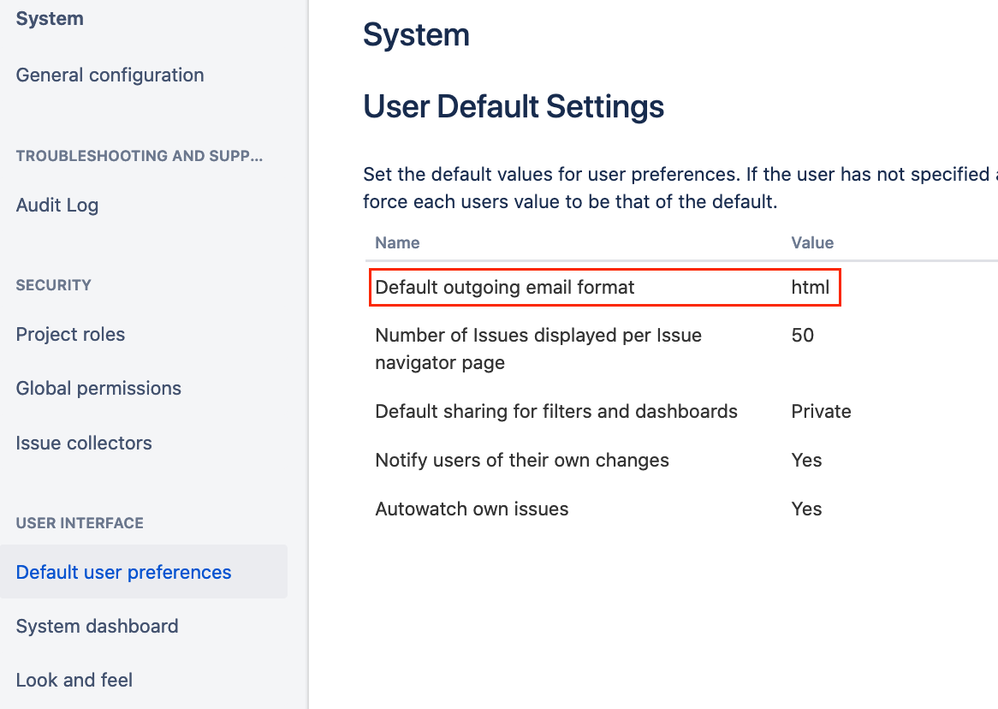The image size is (998, 709).
Task: Select Issue collectors in sidebar
Action: pyautogui.click(x=84, y=443)
